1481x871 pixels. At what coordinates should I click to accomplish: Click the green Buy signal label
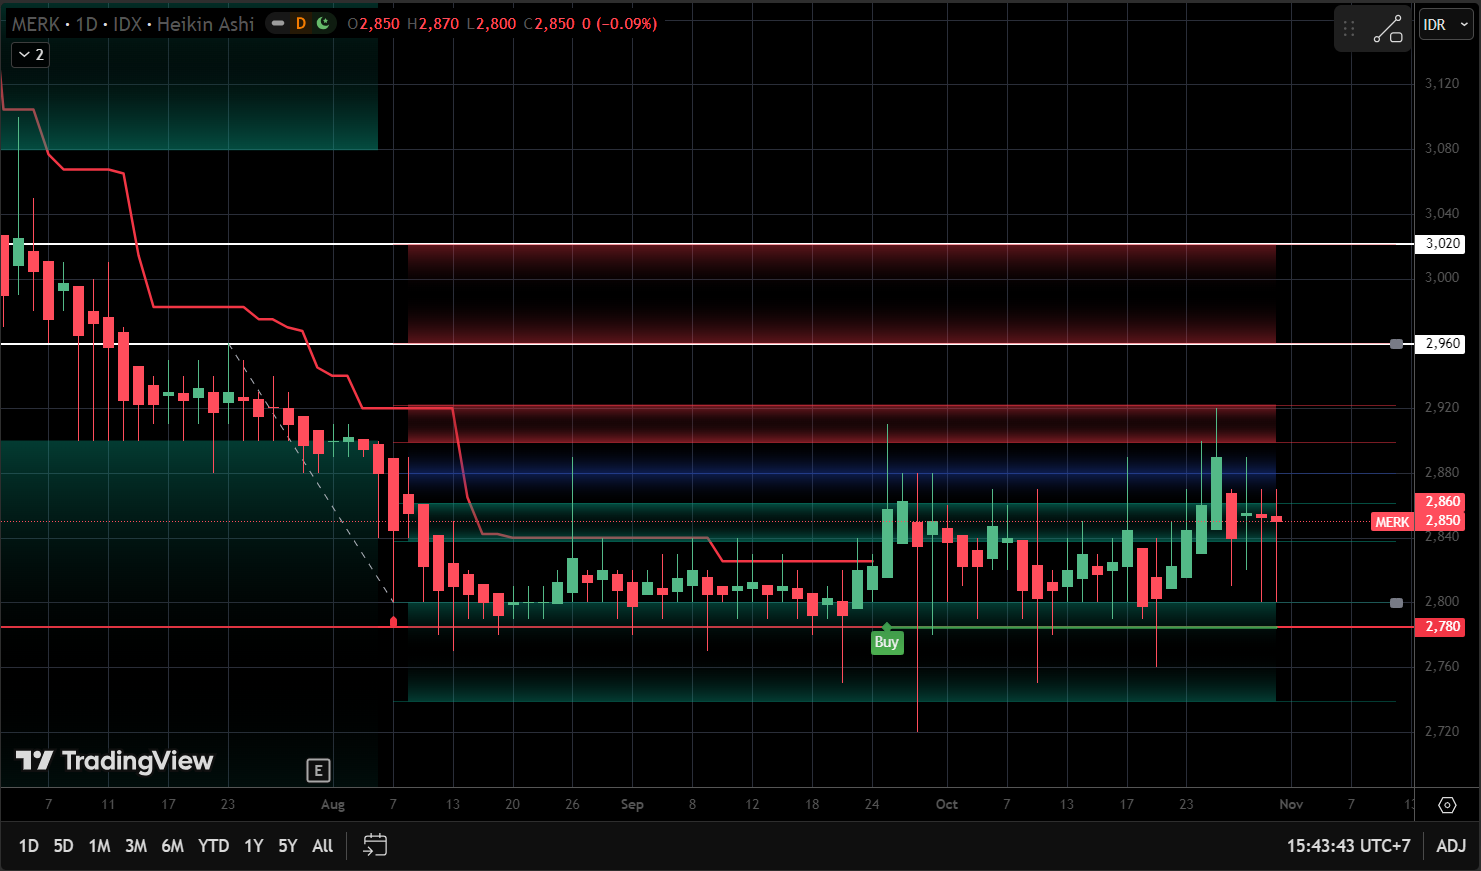click(x=886, y=642)
